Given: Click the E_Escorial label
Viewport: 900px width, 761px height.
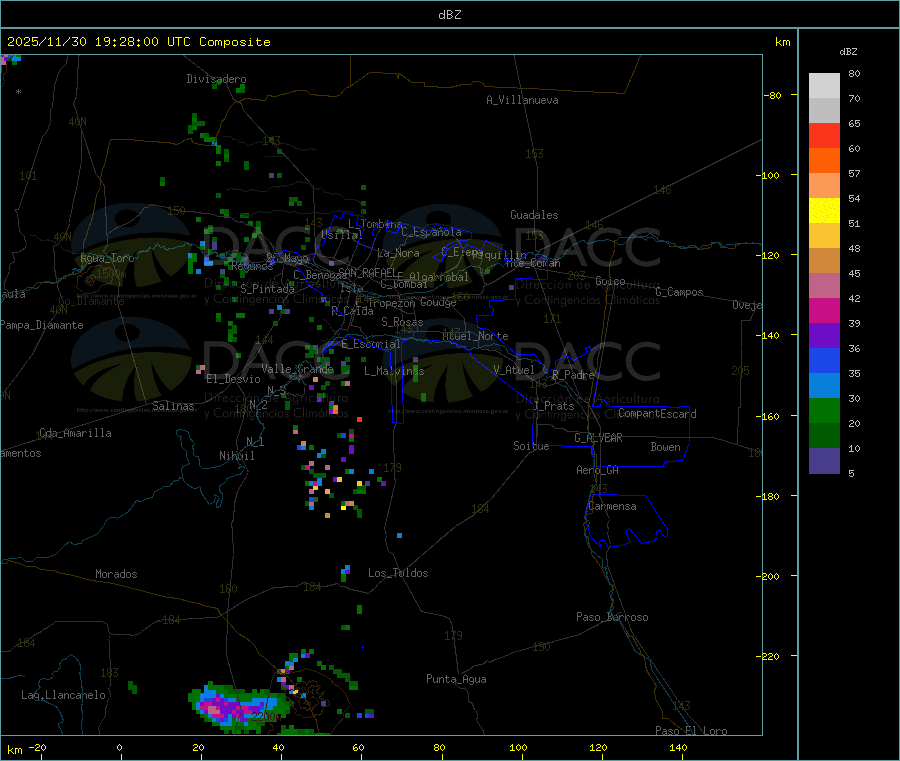Looking at the screenshot, I should pos(371,344).
